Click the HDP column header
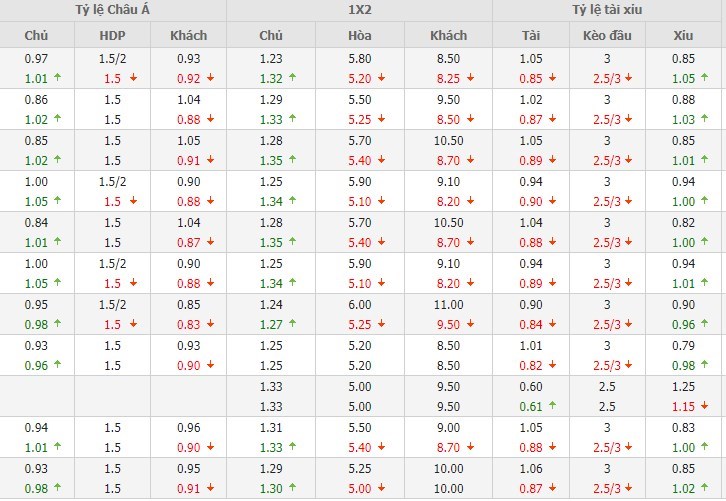 click(113, 36)
